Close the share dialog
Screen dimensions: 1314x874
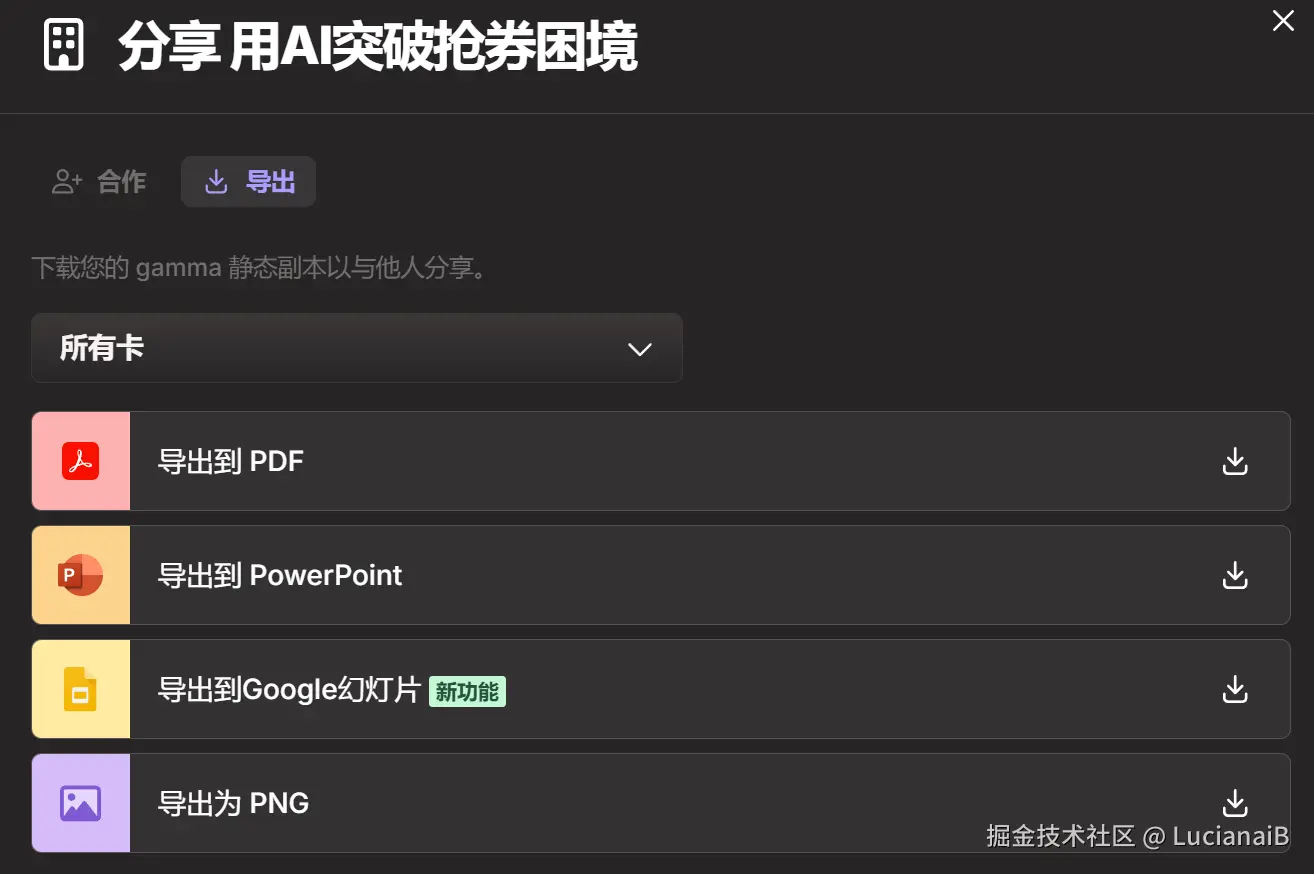tap(1282, 20)
